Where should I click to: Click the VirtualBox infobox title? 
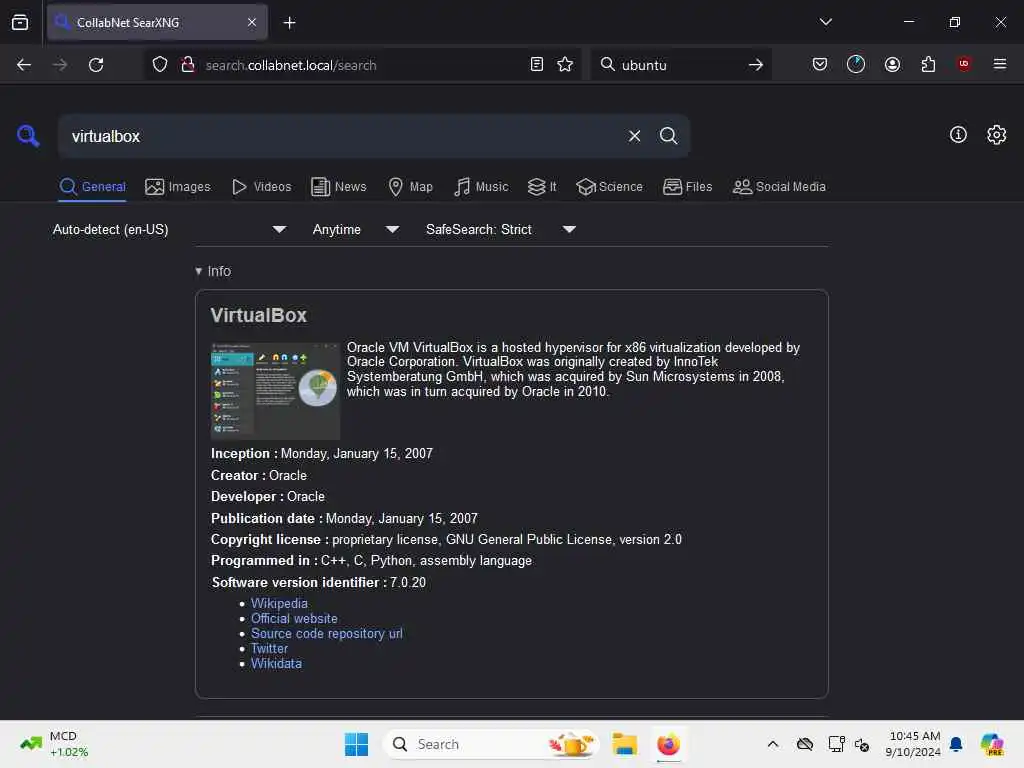tap(259, 315)
